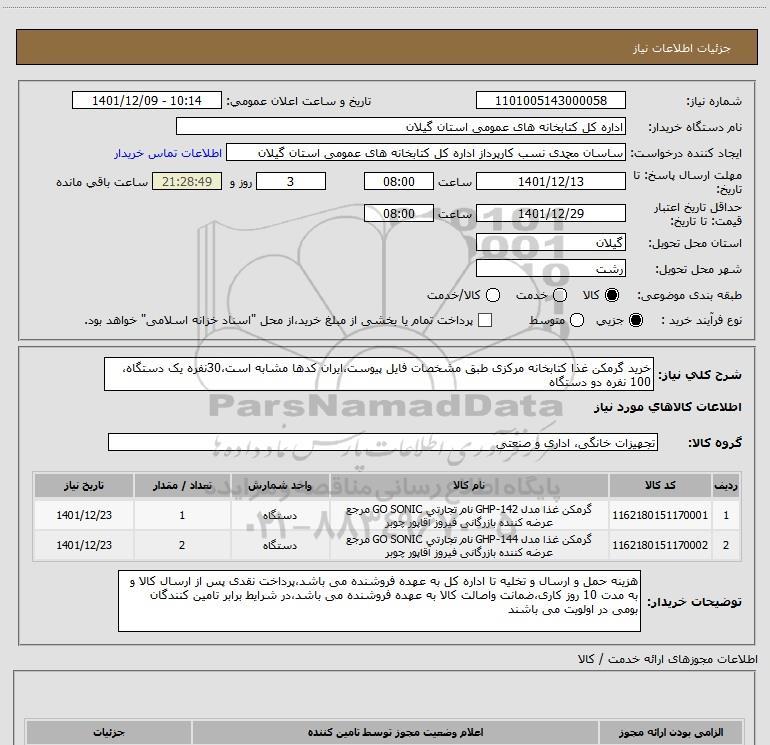Toggle the اسناد خزانه اسلامی payment checkbox

[485, 321]
